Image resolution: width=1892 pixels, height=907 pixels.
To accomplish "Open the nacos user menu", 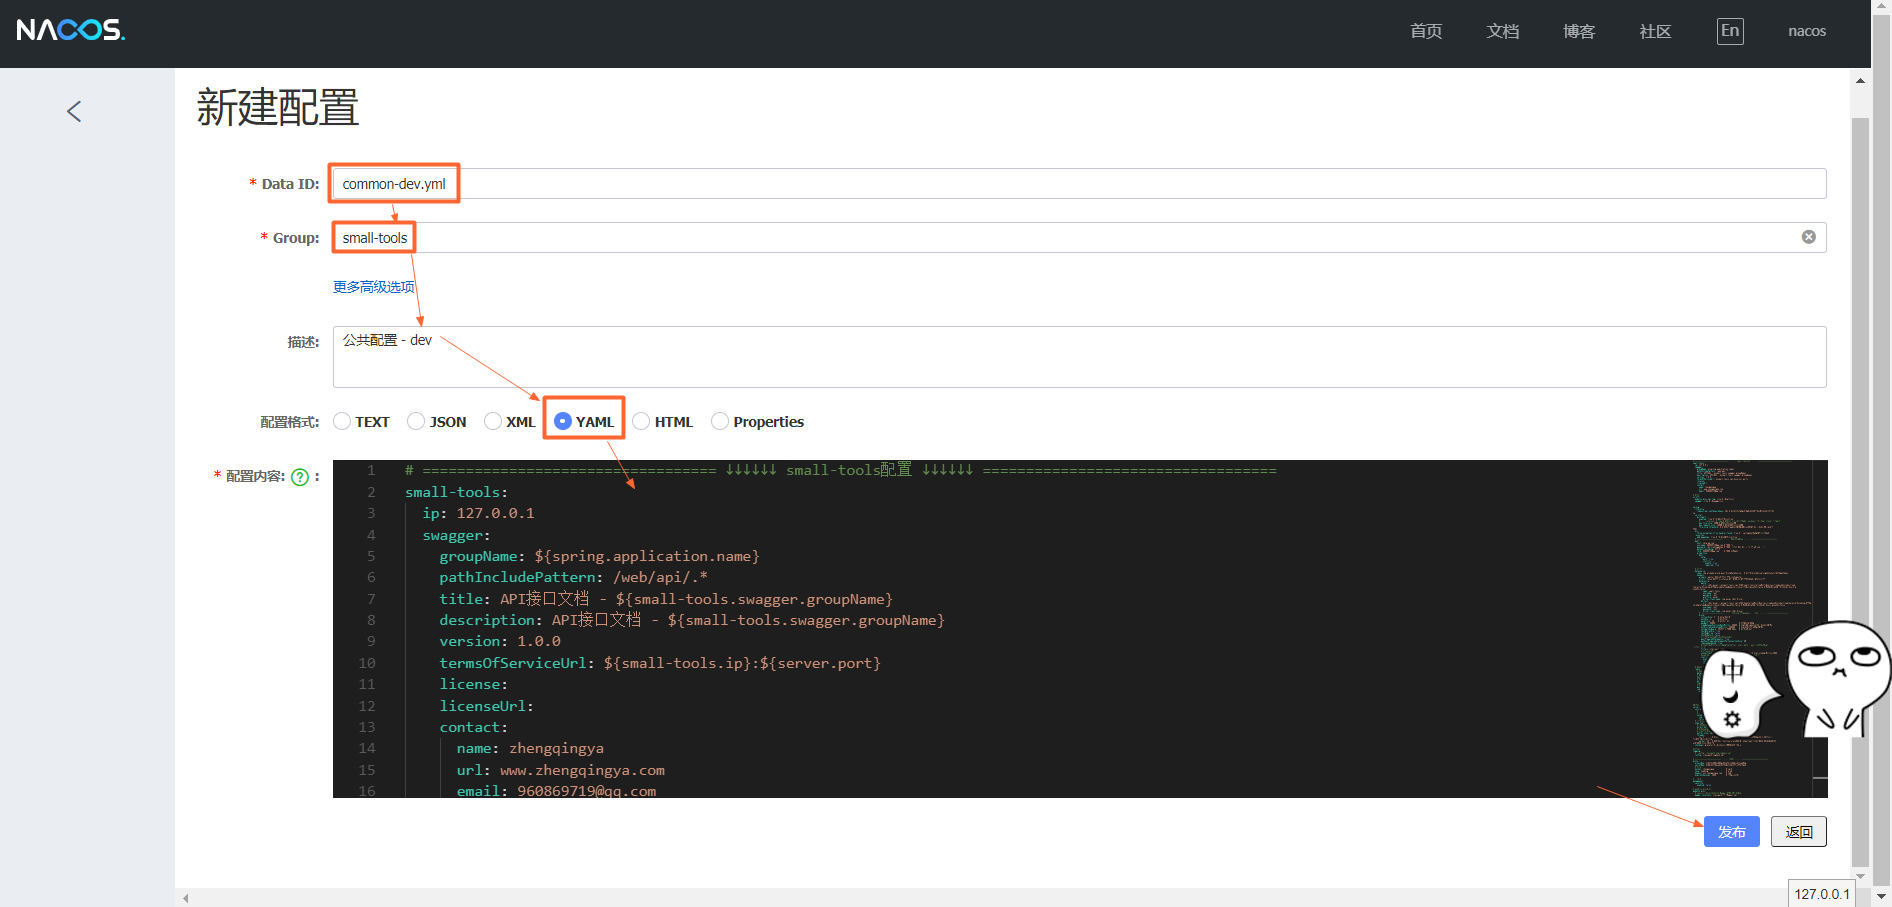I will 1807,31.
